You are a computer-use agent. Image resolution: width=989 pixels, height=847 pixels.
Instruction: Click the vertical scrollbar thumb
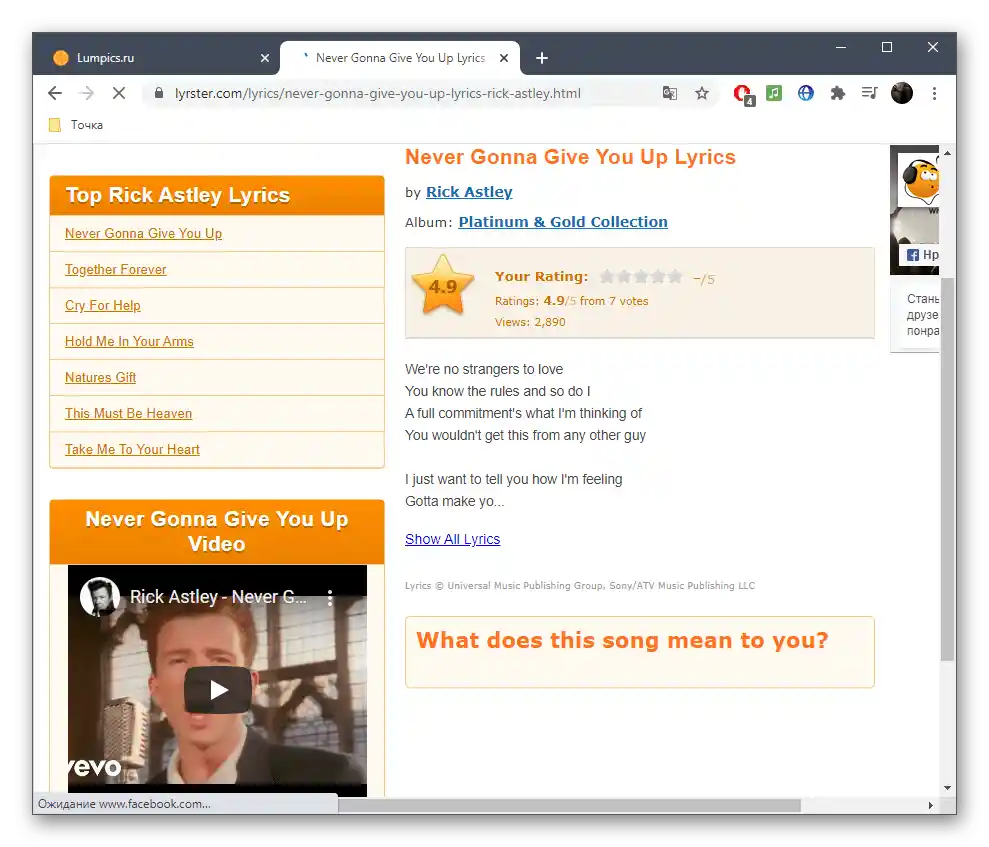click(947, 469)
